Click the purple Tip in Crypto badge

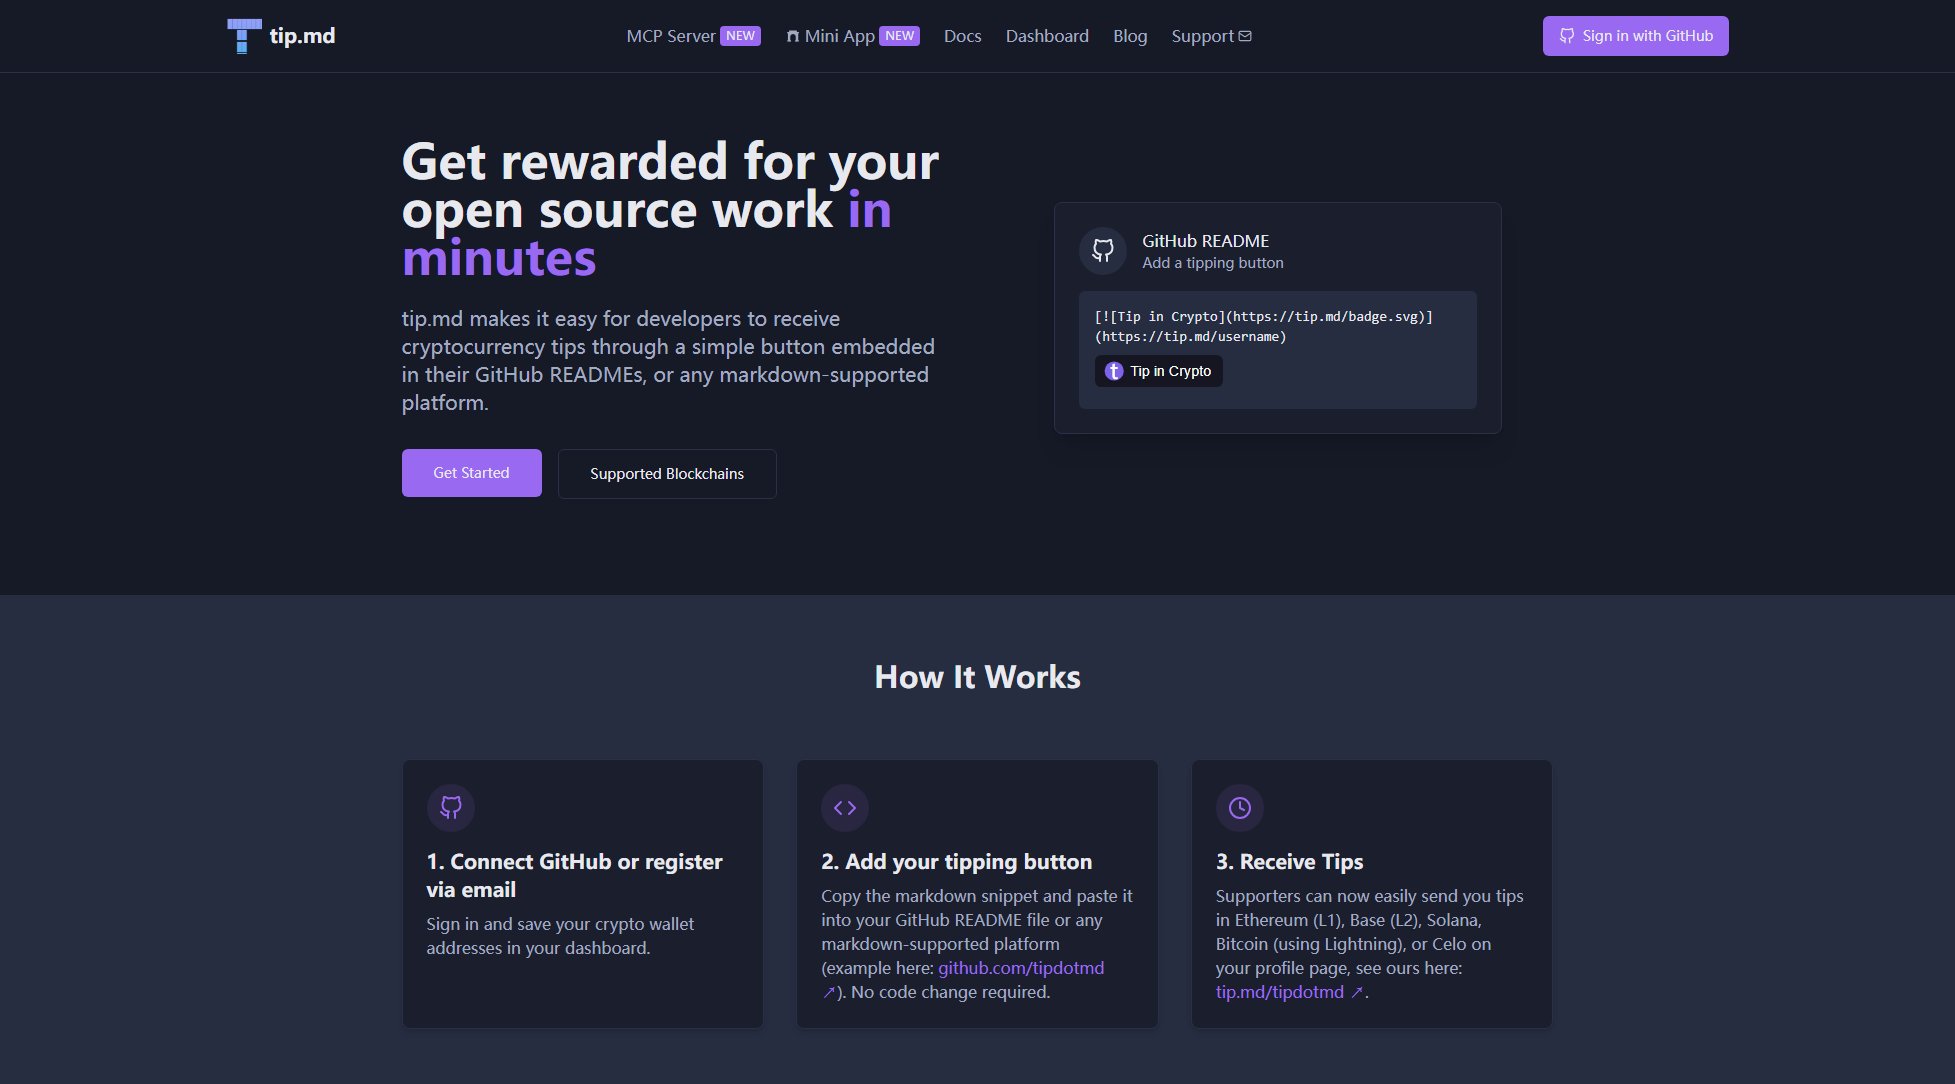pos(1158,371)
